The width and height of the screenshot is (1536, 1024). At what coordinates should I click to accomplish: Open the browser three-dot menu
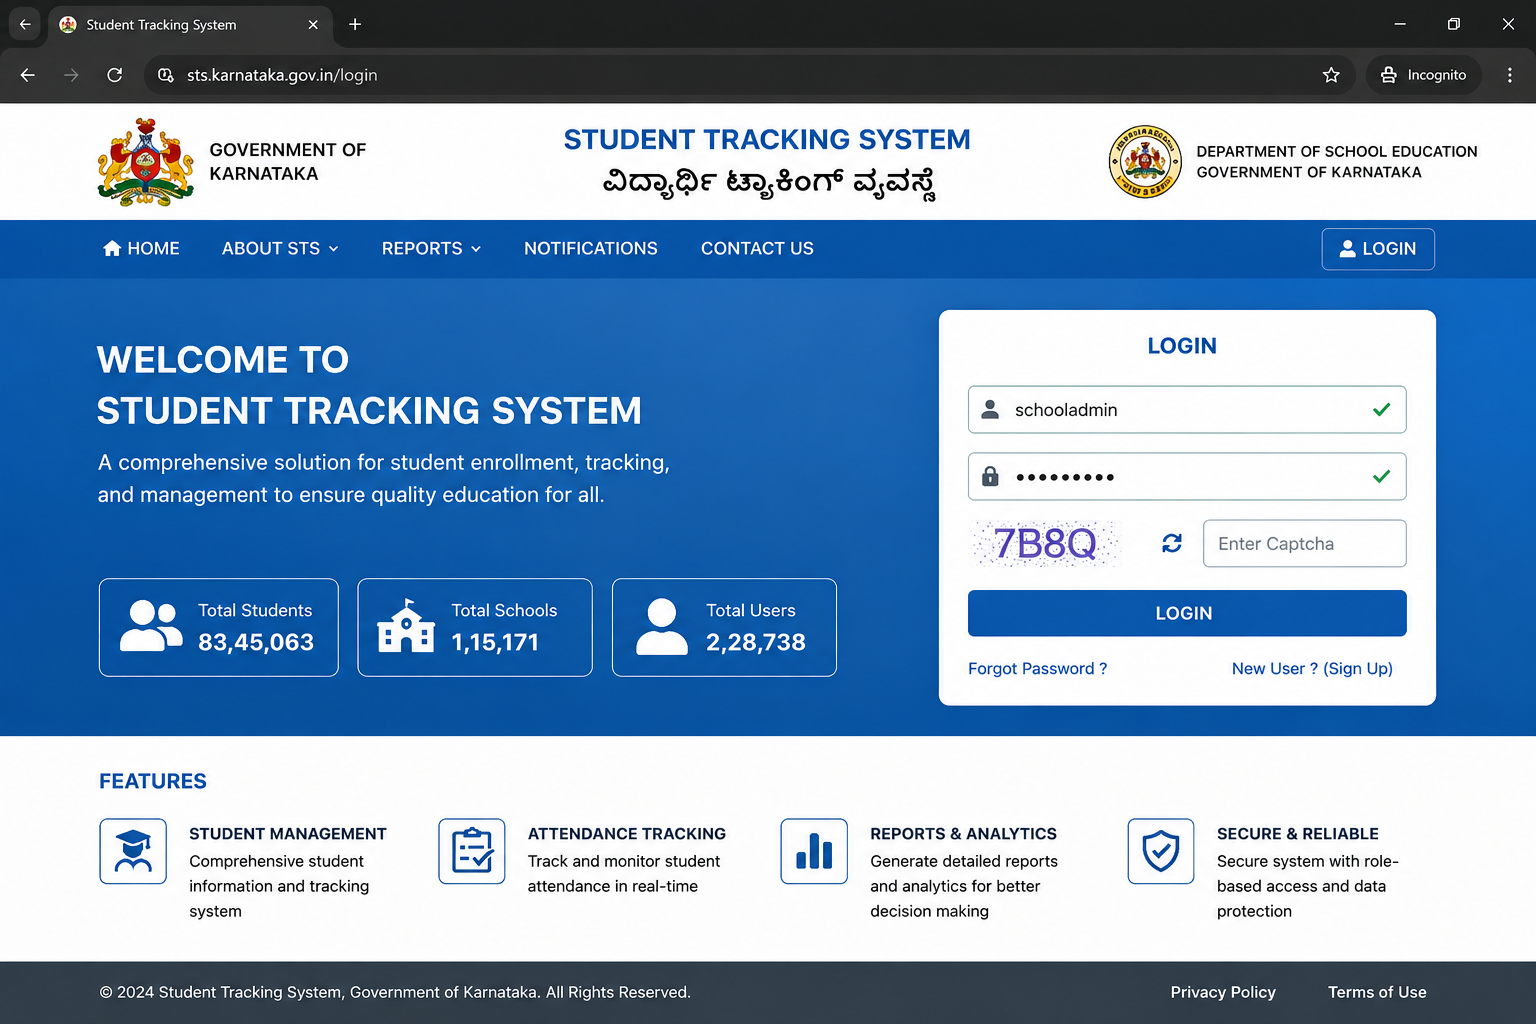1510,75
